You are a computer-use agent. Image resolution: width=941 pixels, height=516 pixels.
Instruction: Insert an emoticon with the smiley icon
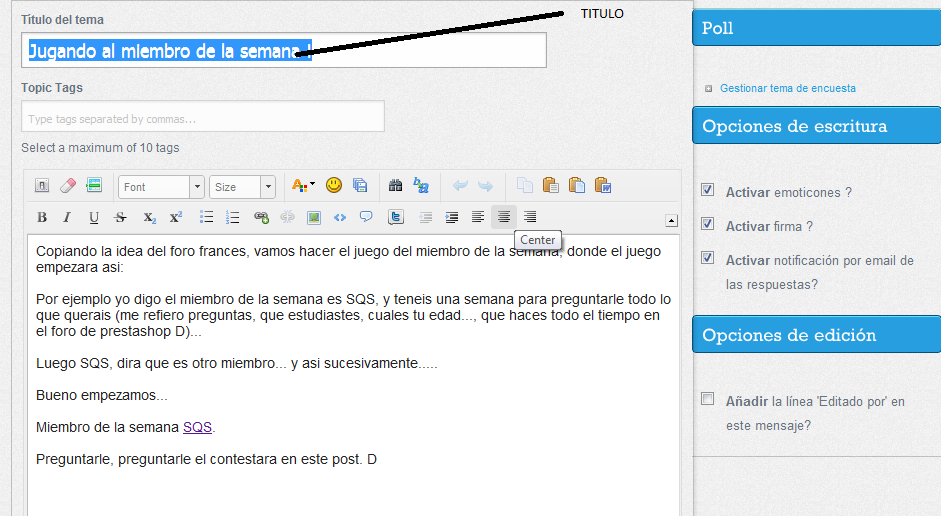(x=334, y=185)
